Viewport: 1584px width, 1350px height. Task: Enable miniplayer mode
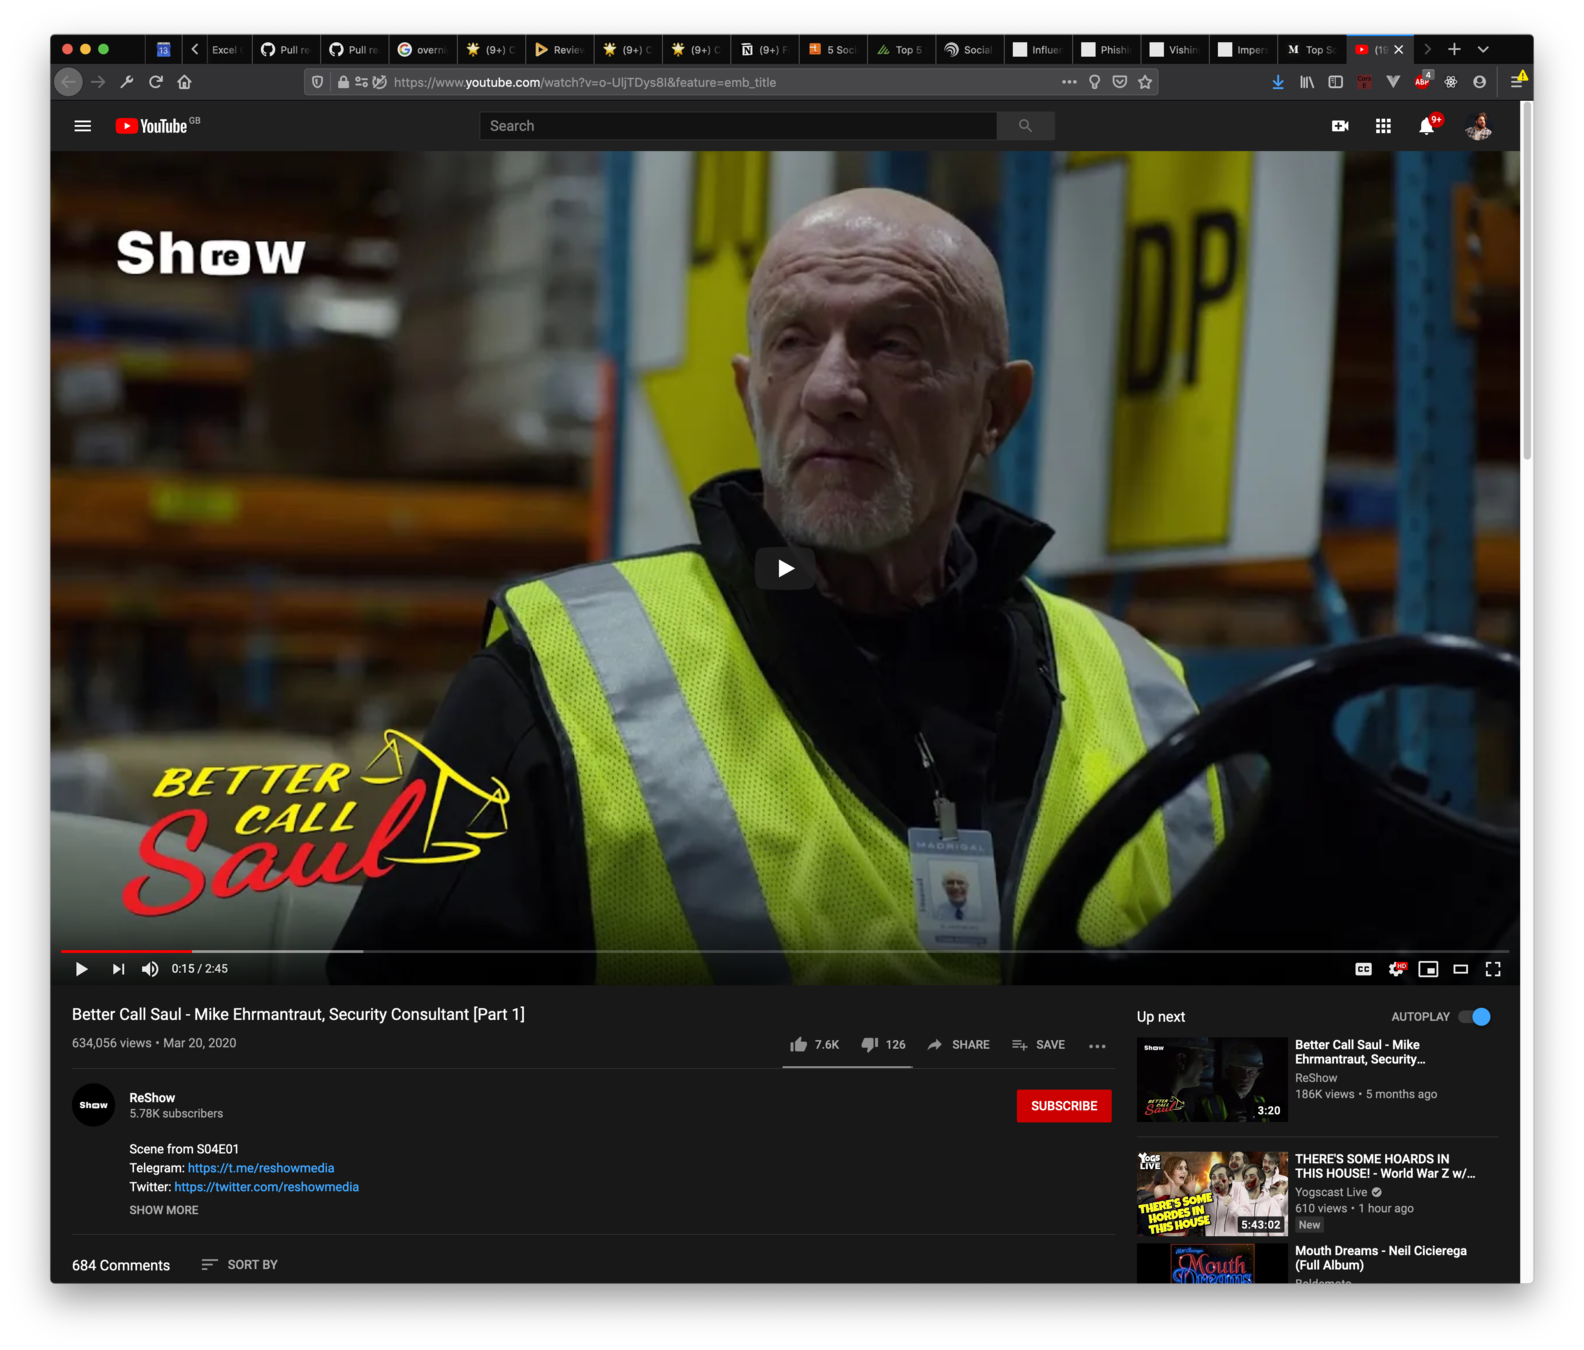point(1428,969)
